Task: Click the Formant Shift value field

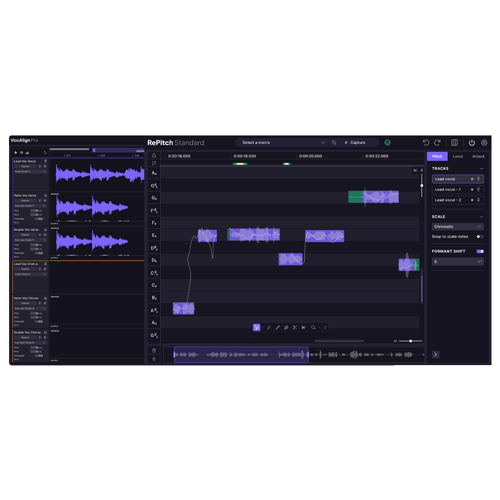Action: (458, 262)
